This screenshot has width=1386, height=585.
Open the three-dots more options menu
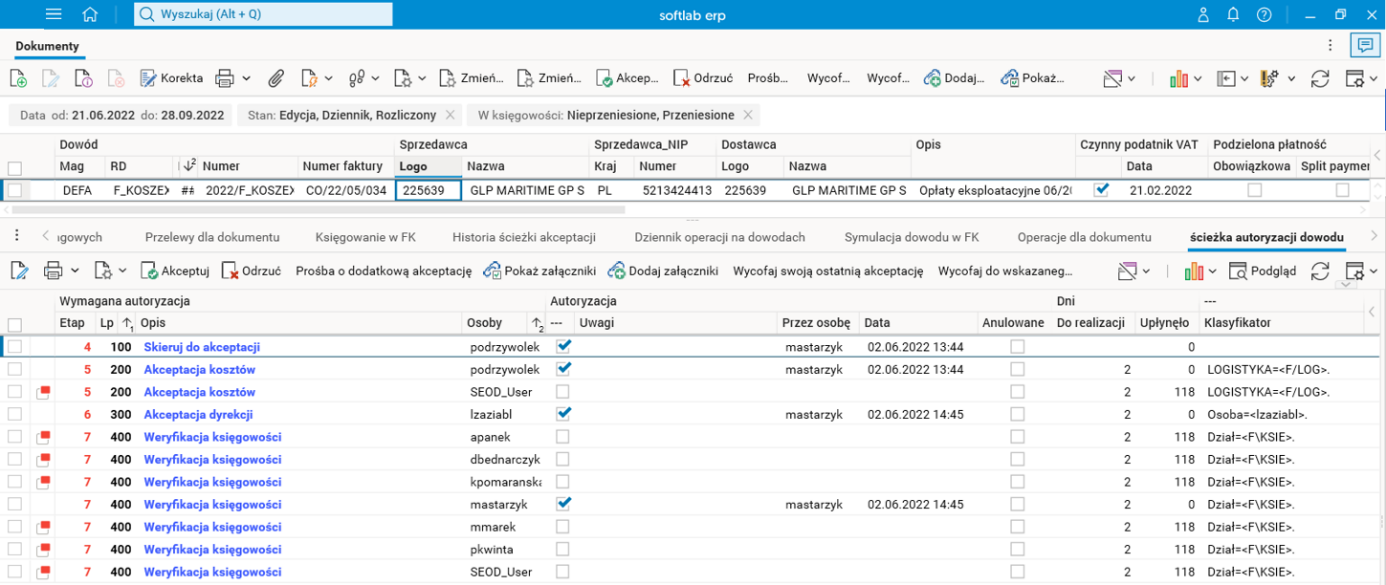(x=1330, y=45)
